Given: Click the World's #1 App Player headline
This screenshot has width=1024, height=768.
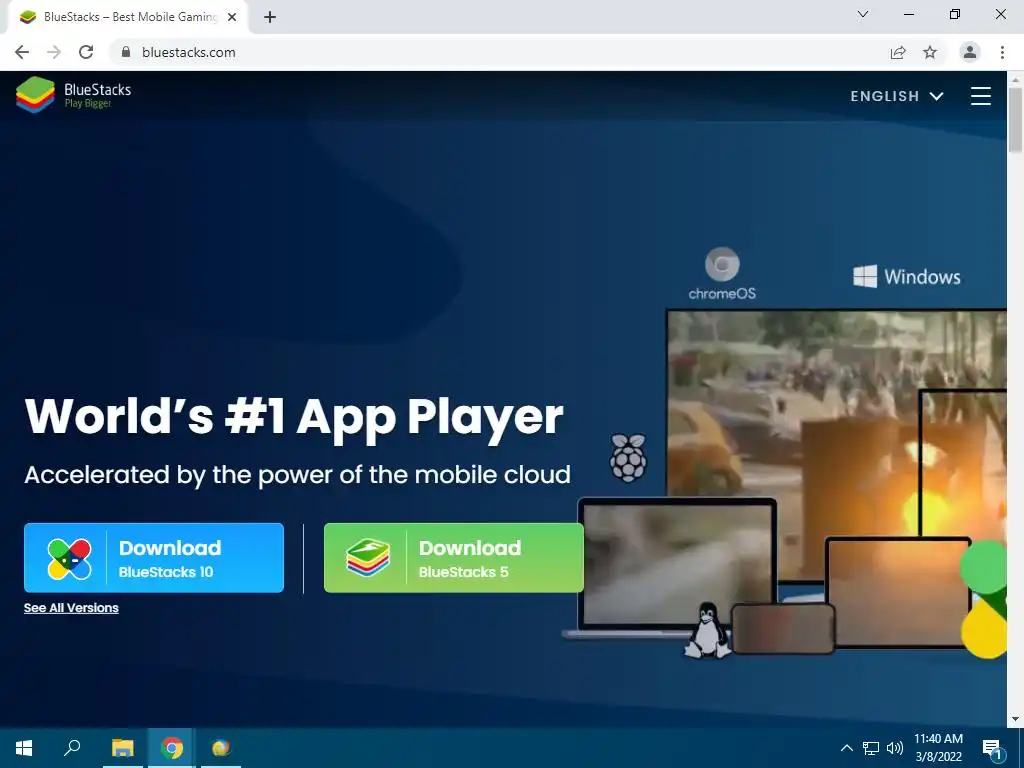Looking at the screenshot, I should [294, 417].
